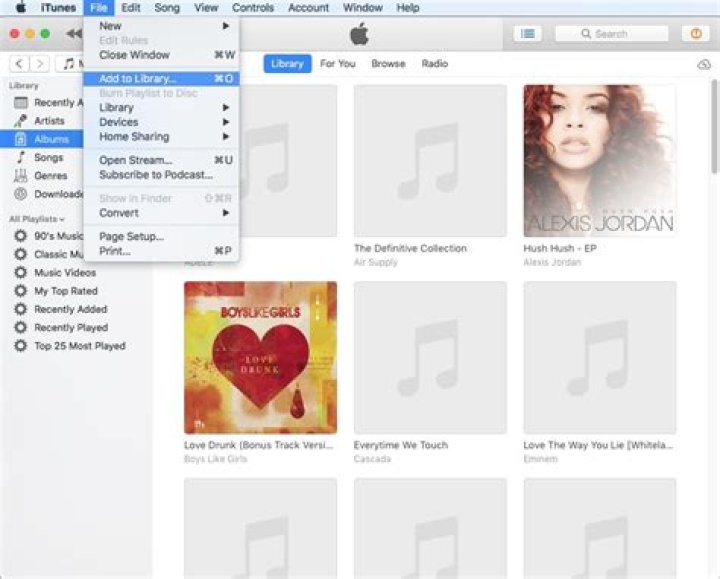The height and width of the screenshot is (579, 720).
Task: Click the list view icon in toolbar
Action: [528, 34]
